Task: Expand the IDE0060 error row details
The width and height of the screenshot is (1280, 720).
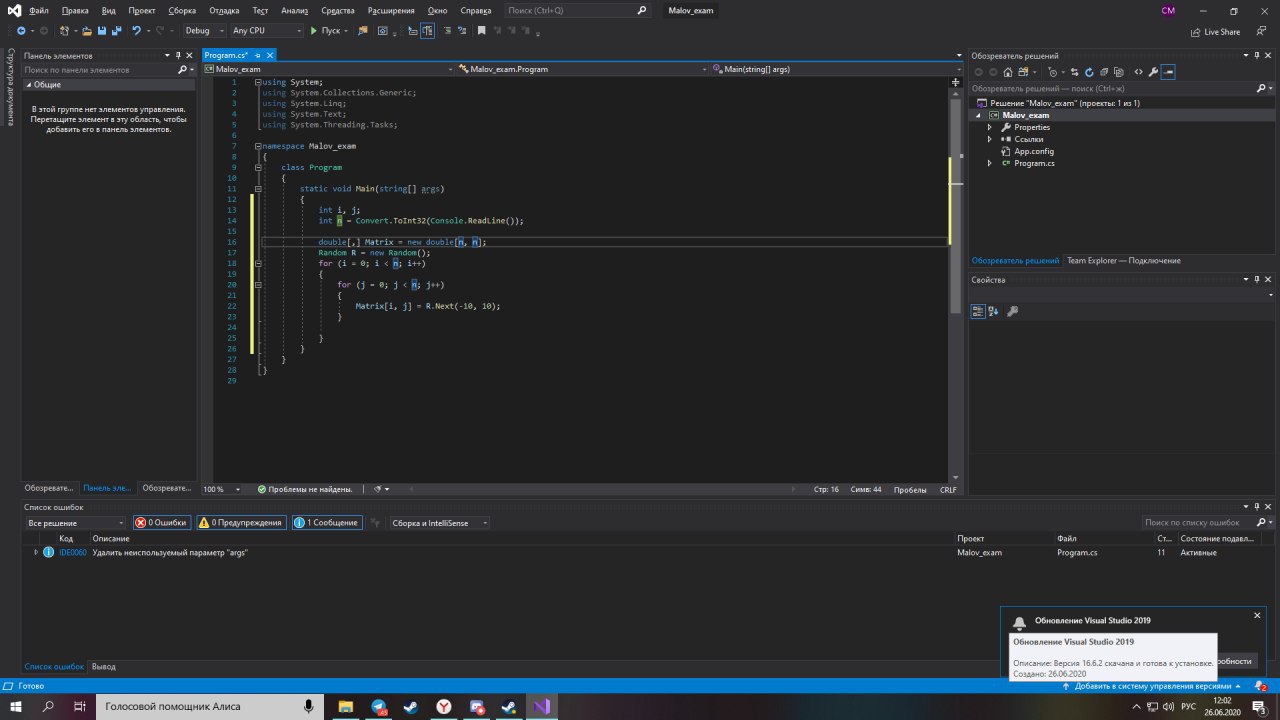Action: (36, 552)
